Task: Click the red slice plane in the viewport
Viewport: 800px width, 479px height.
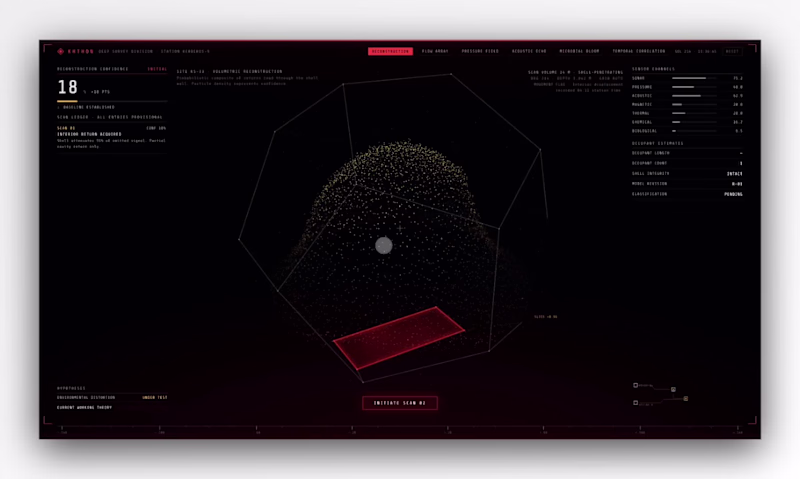Action: [399, 338]
